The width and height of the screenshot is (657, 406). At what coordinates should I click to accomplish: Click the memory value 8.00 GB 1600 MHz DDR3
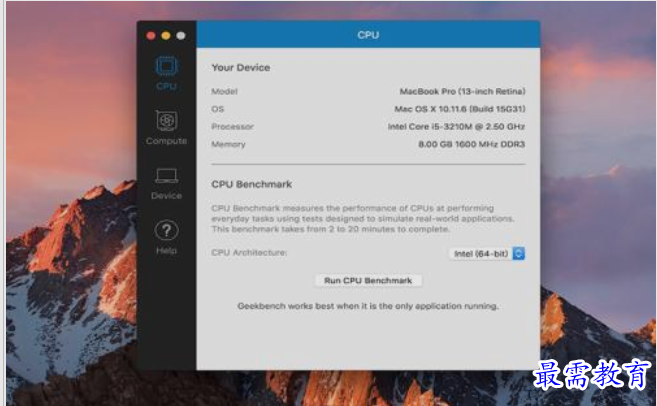pos(471,144)
